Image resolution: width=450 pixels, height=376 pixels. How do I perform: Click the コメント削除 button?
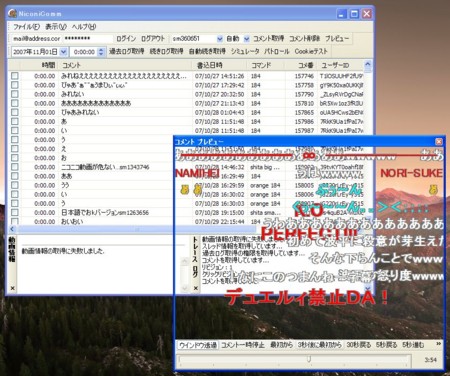304,39
